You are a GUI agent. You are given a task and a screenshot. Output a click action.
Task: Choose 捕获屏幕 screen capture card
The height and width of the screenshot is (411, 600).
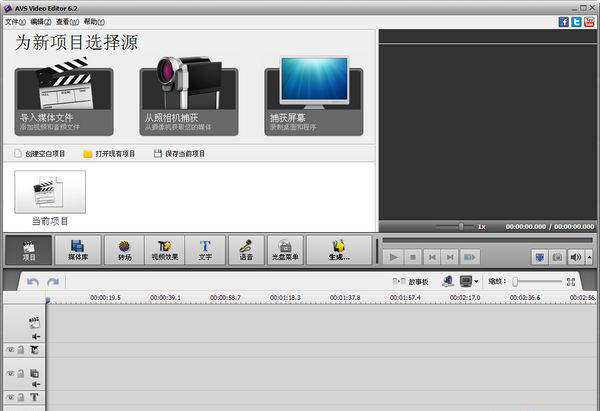point(313,97)
